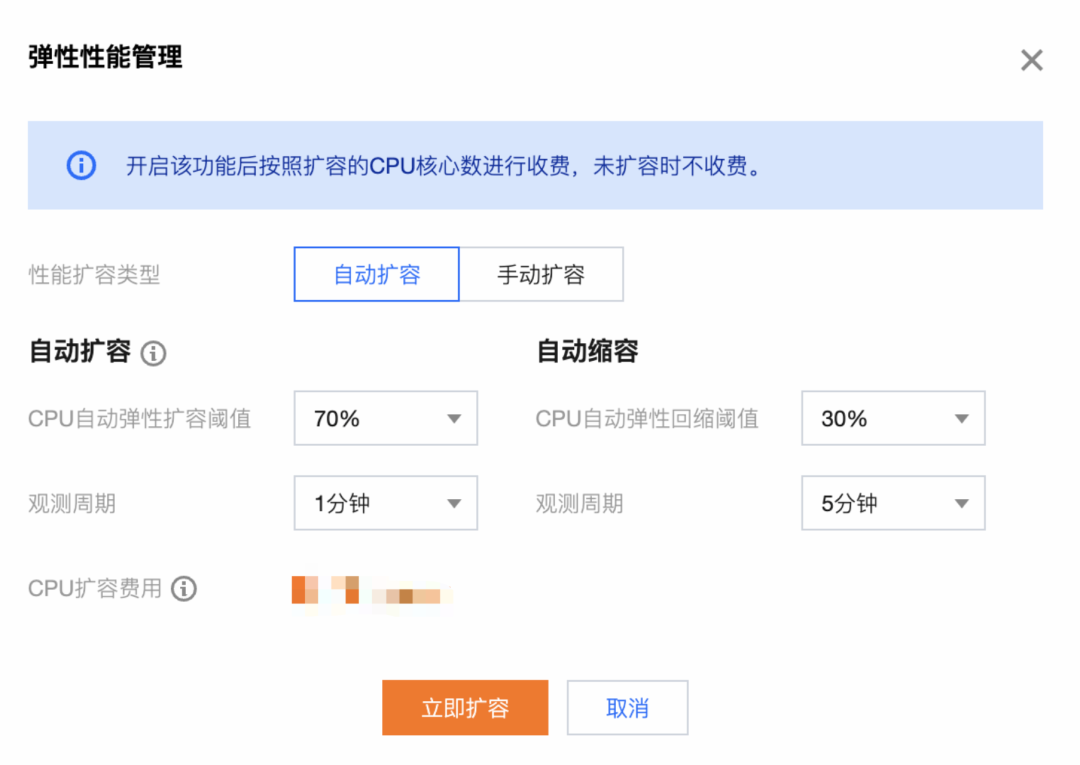Click the info icon beside the 自动扩容 heading
The image size is (1080, 765).
click(x=153, y=353)
